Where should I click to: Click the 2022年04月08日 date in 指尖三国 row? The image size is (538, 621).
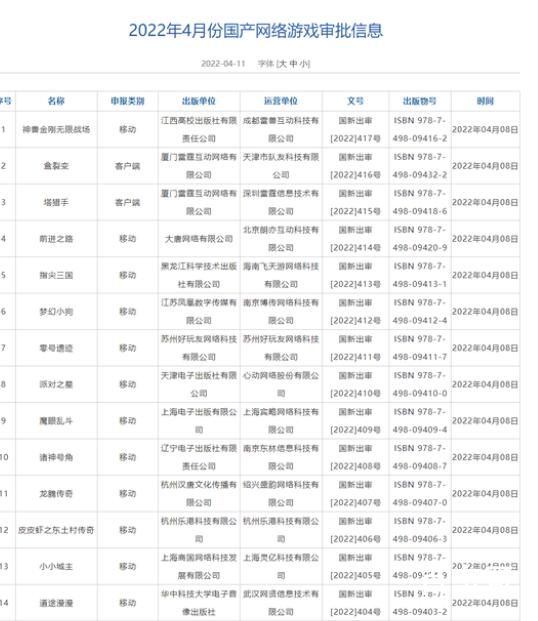pos(485,275)
